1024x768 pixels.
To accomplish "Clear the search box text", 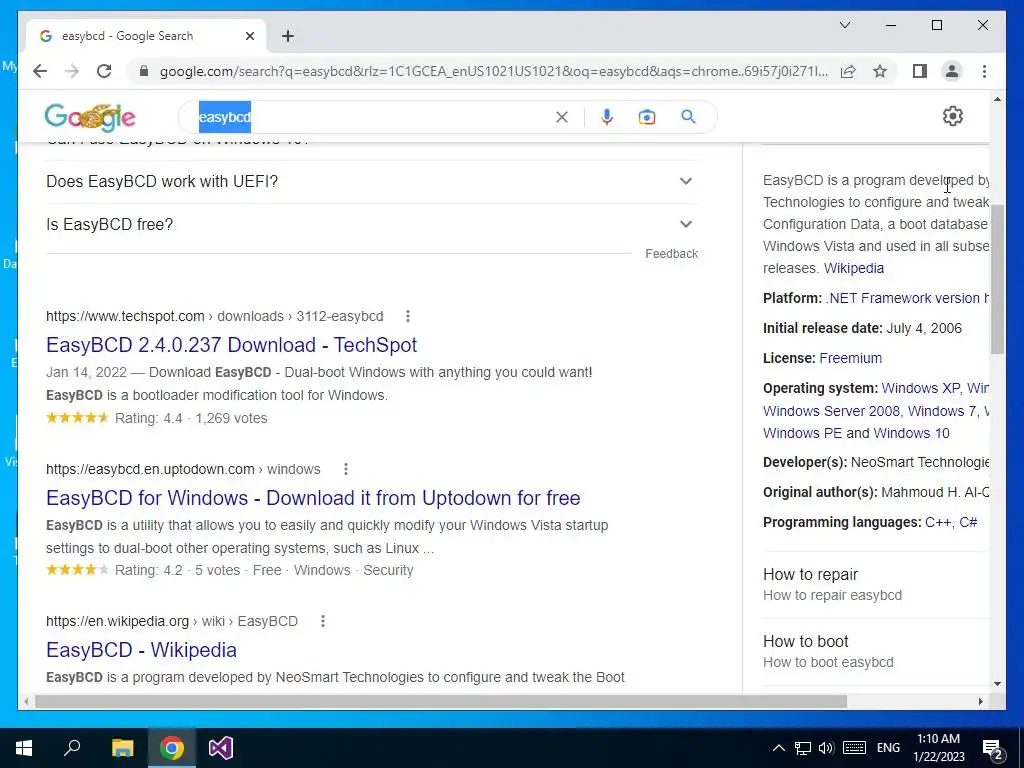I will pyautogui.click(x=562, y=117).
